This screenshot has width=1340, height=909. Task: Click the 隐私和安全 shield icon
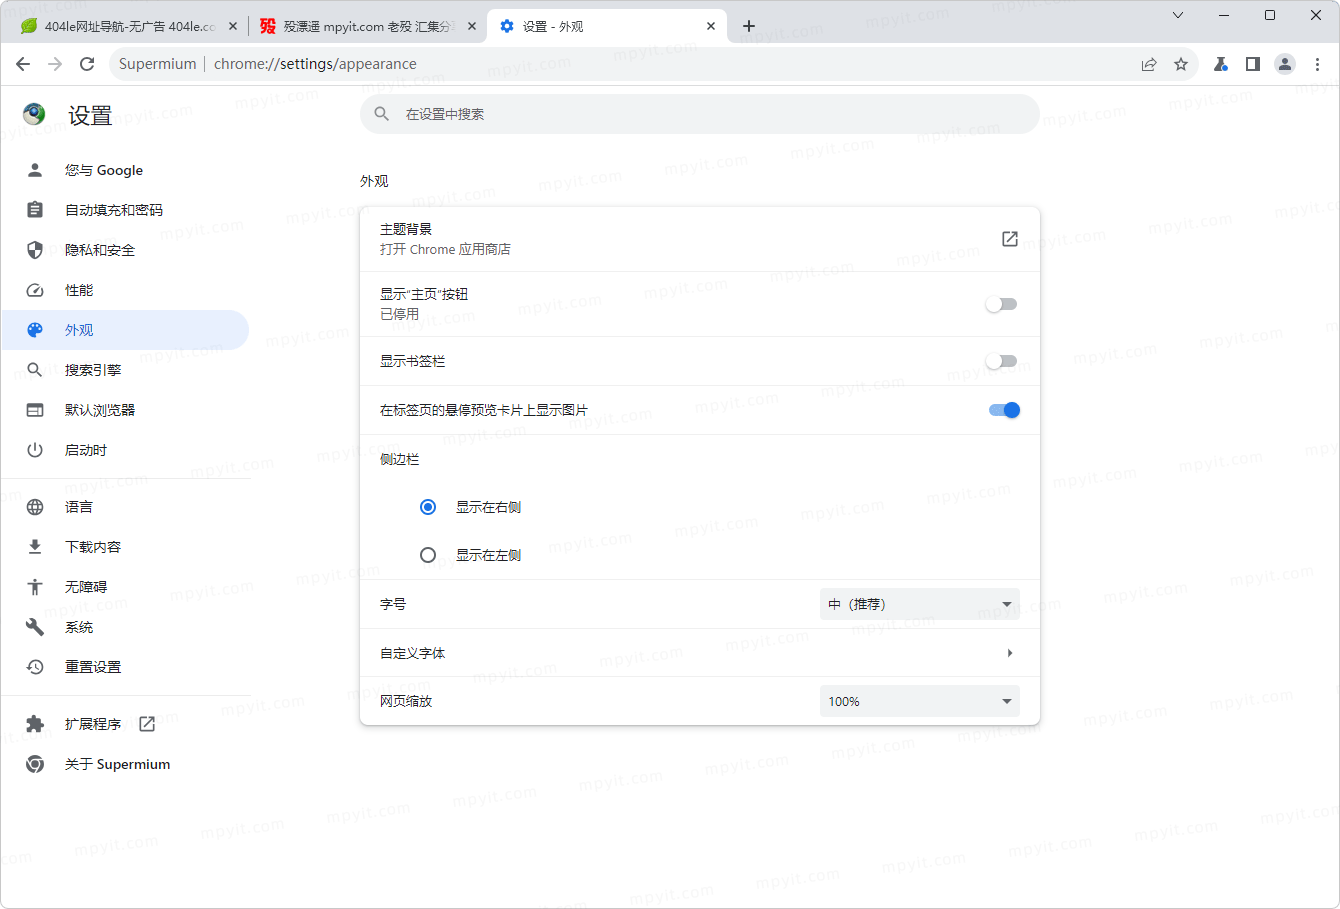(x=35, y=250)
